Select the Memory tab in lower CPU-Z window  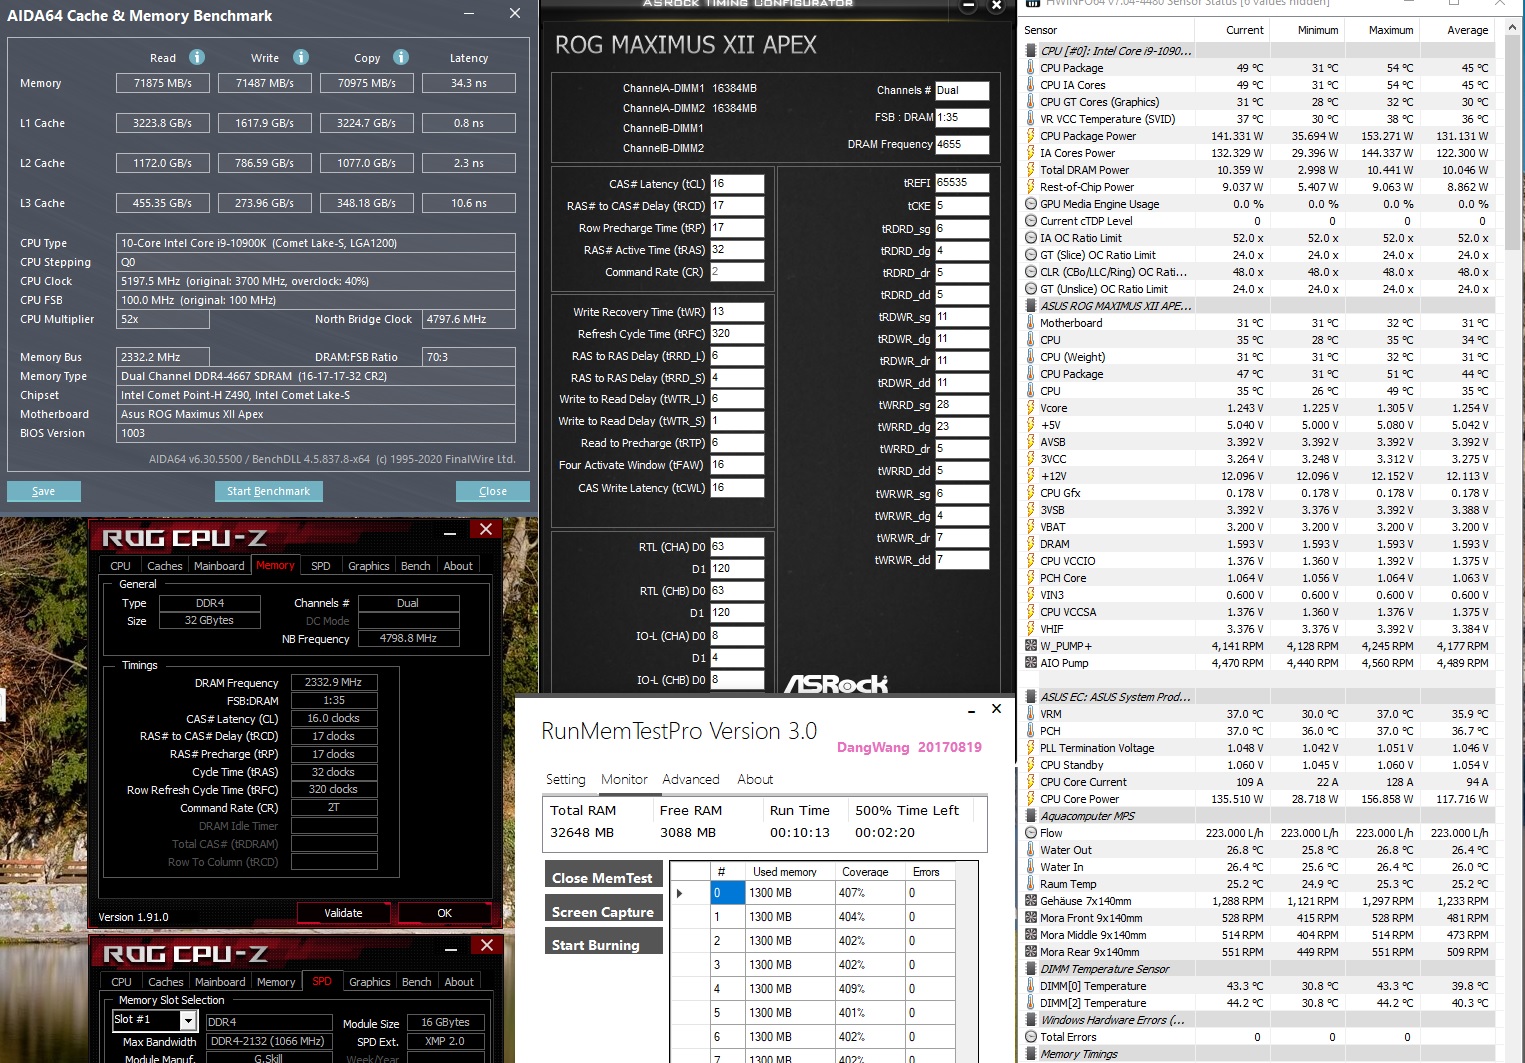[x=276, y=982]
